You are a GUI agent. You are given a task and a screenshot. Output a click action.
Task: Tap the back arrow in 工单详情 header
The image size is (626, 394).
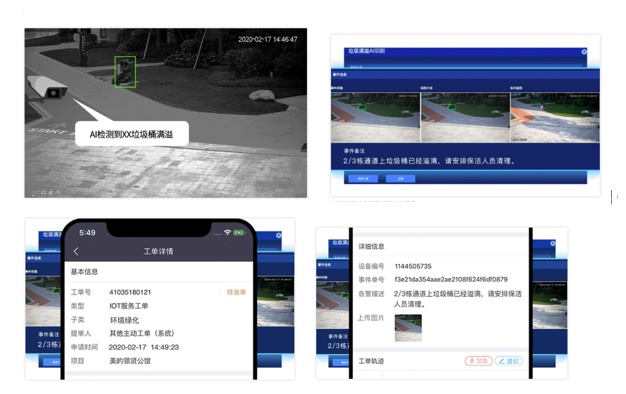tap(76, 251)
